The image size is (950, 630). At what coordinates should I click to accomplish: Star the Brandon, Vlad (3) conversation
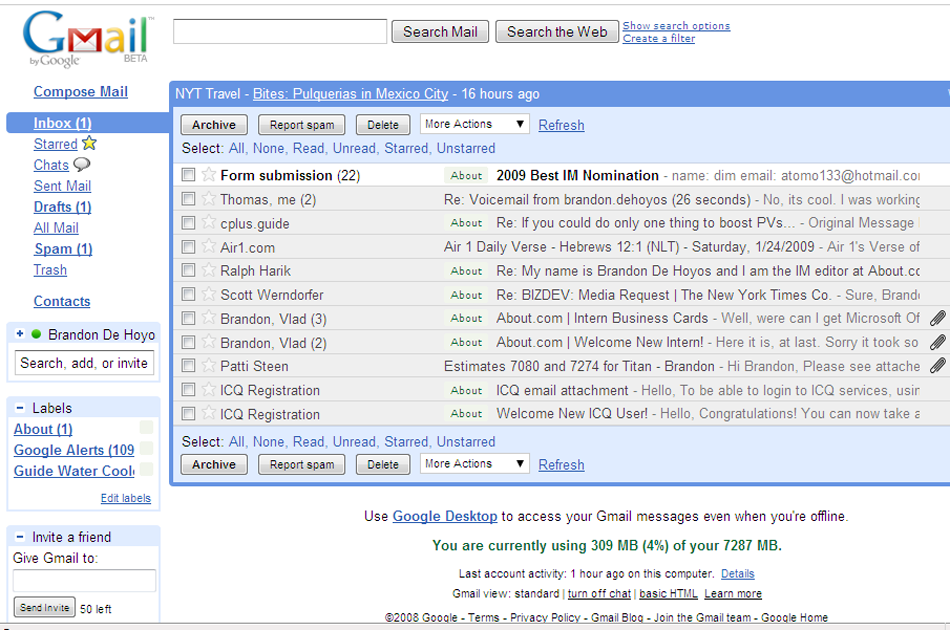[x=208, y=318]
